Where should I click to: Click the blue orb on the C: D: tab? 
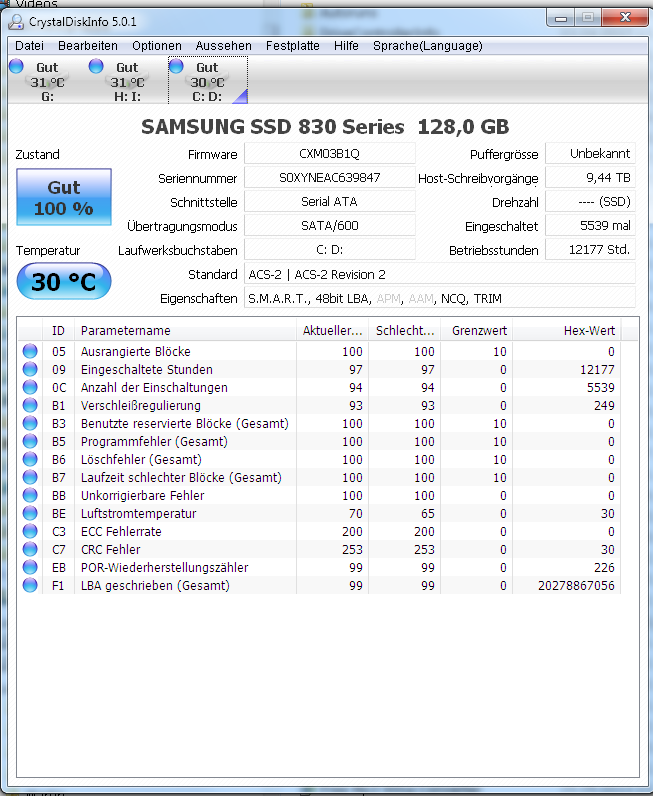click(176, 66)
